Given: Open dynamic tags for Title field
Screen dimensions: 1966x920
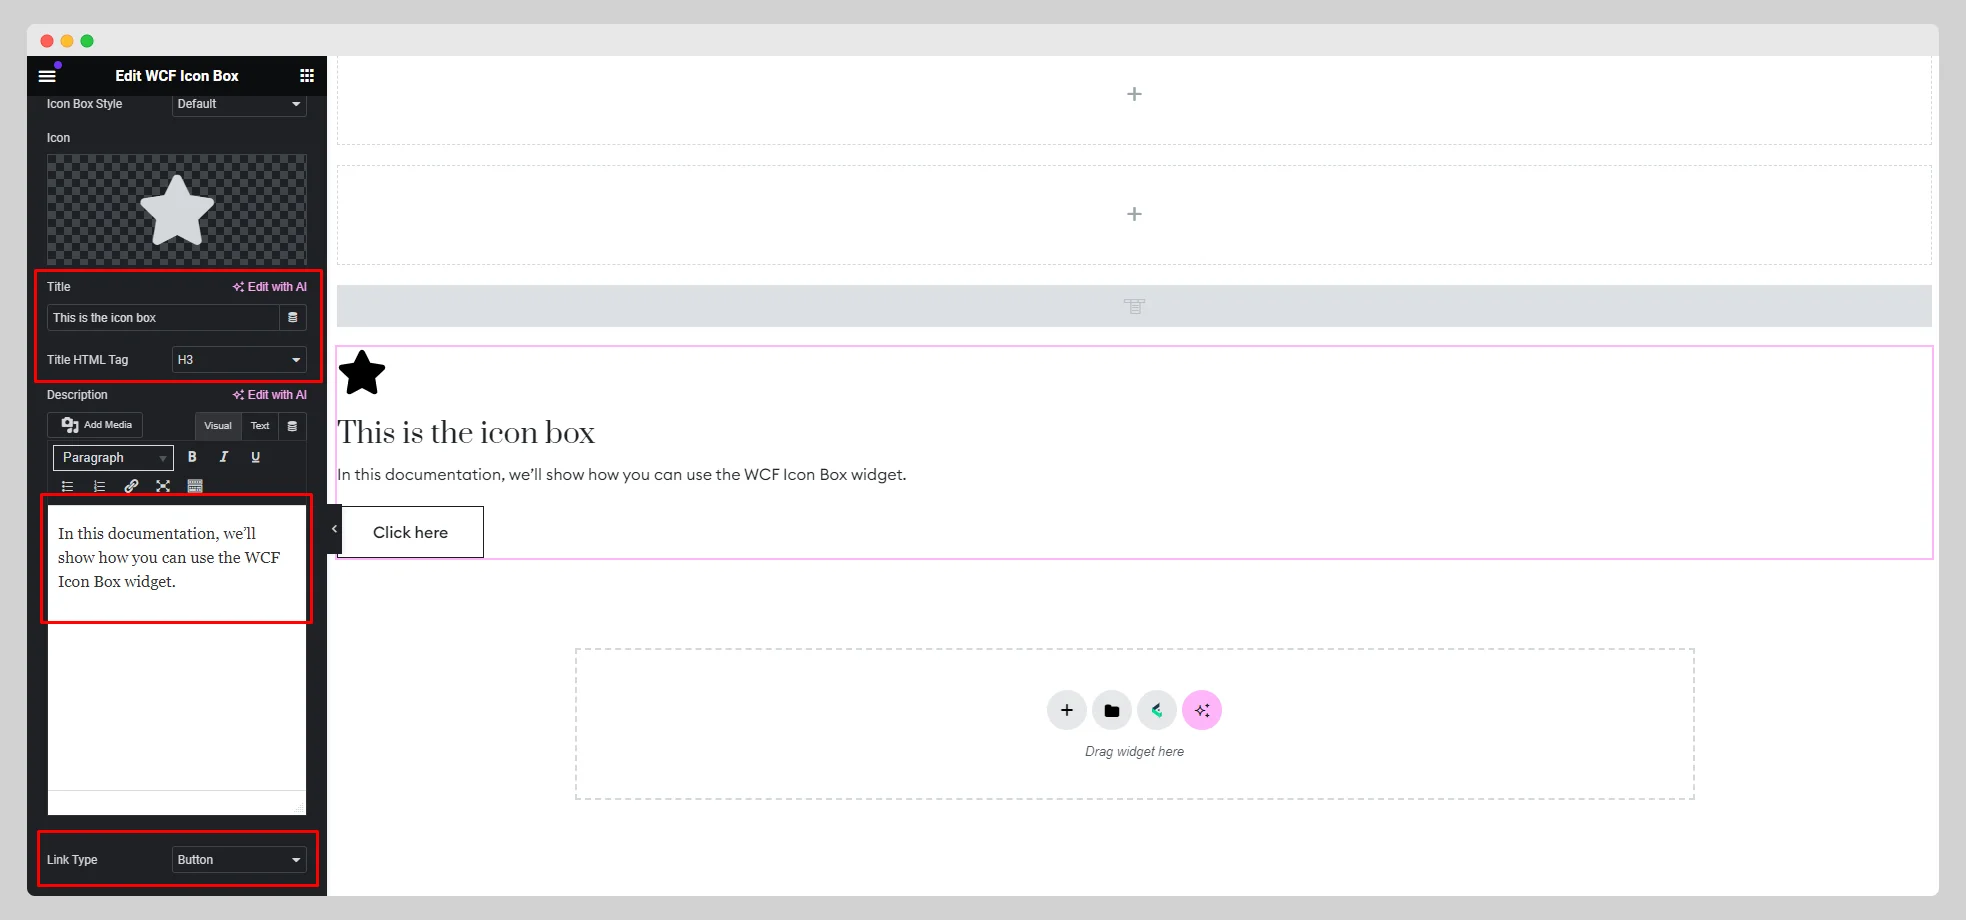Looking at the screenshot, I should click(293, 318).
